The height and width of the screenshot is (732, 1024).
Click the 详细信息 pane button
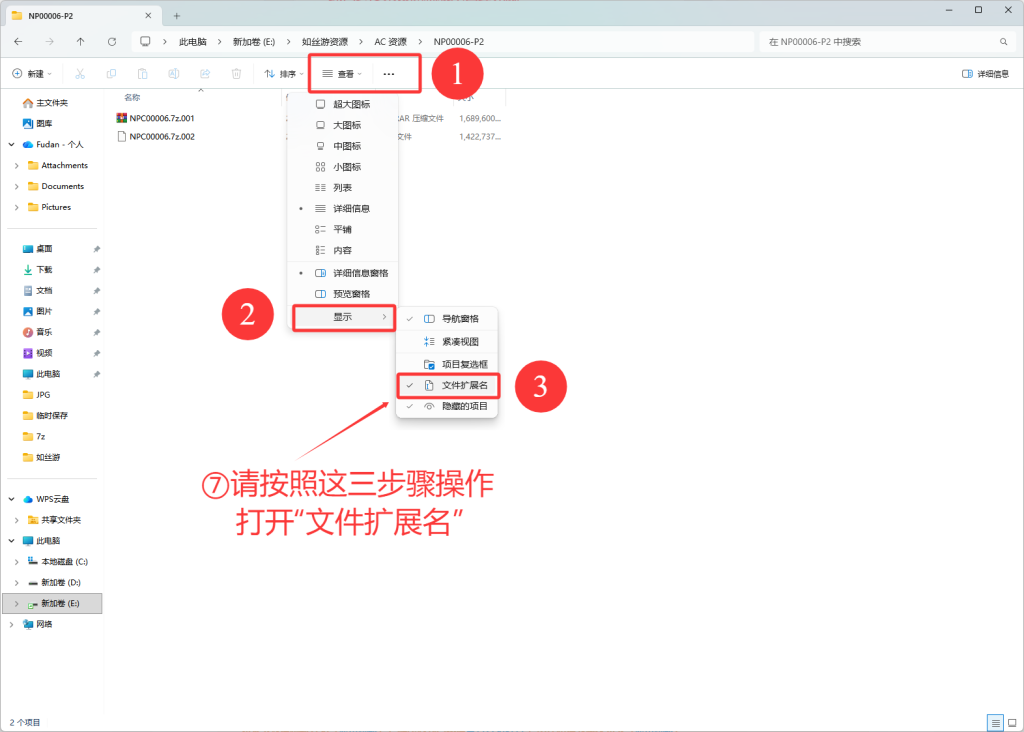coord(984,74)
